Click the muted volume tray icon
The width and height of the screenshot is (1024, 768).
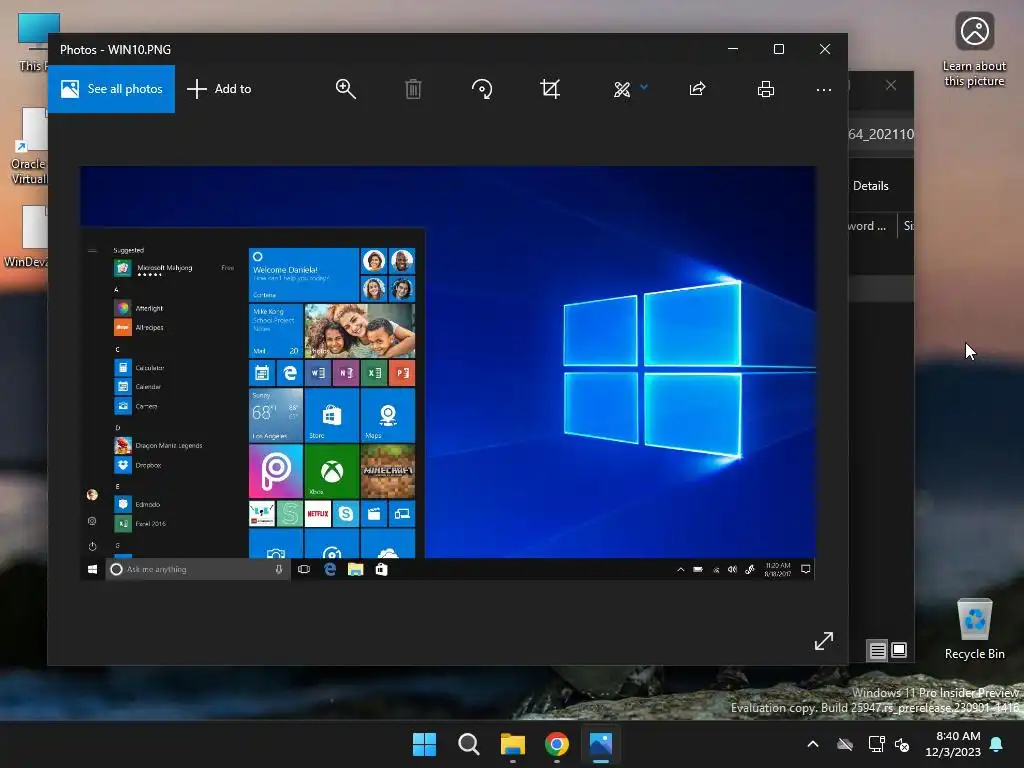tap(902, 744)
